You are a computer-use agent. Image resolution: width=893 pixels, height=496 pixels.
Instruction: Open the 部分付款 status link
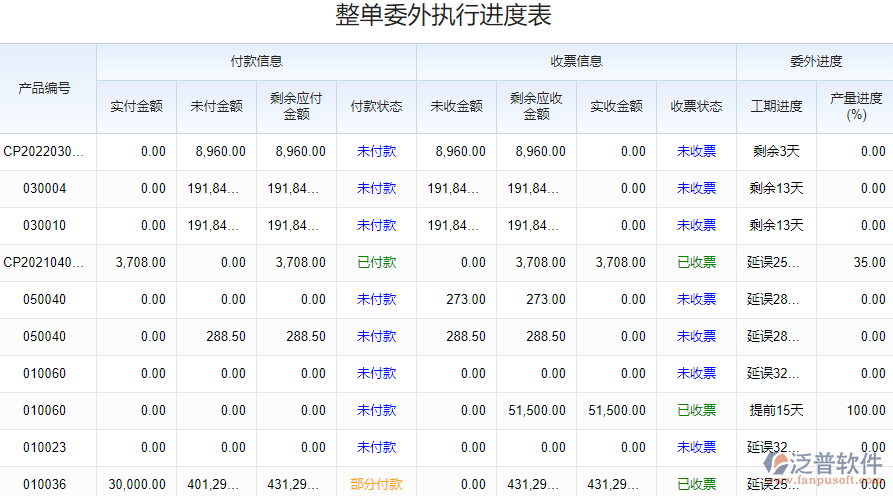(x=376, y=485)
